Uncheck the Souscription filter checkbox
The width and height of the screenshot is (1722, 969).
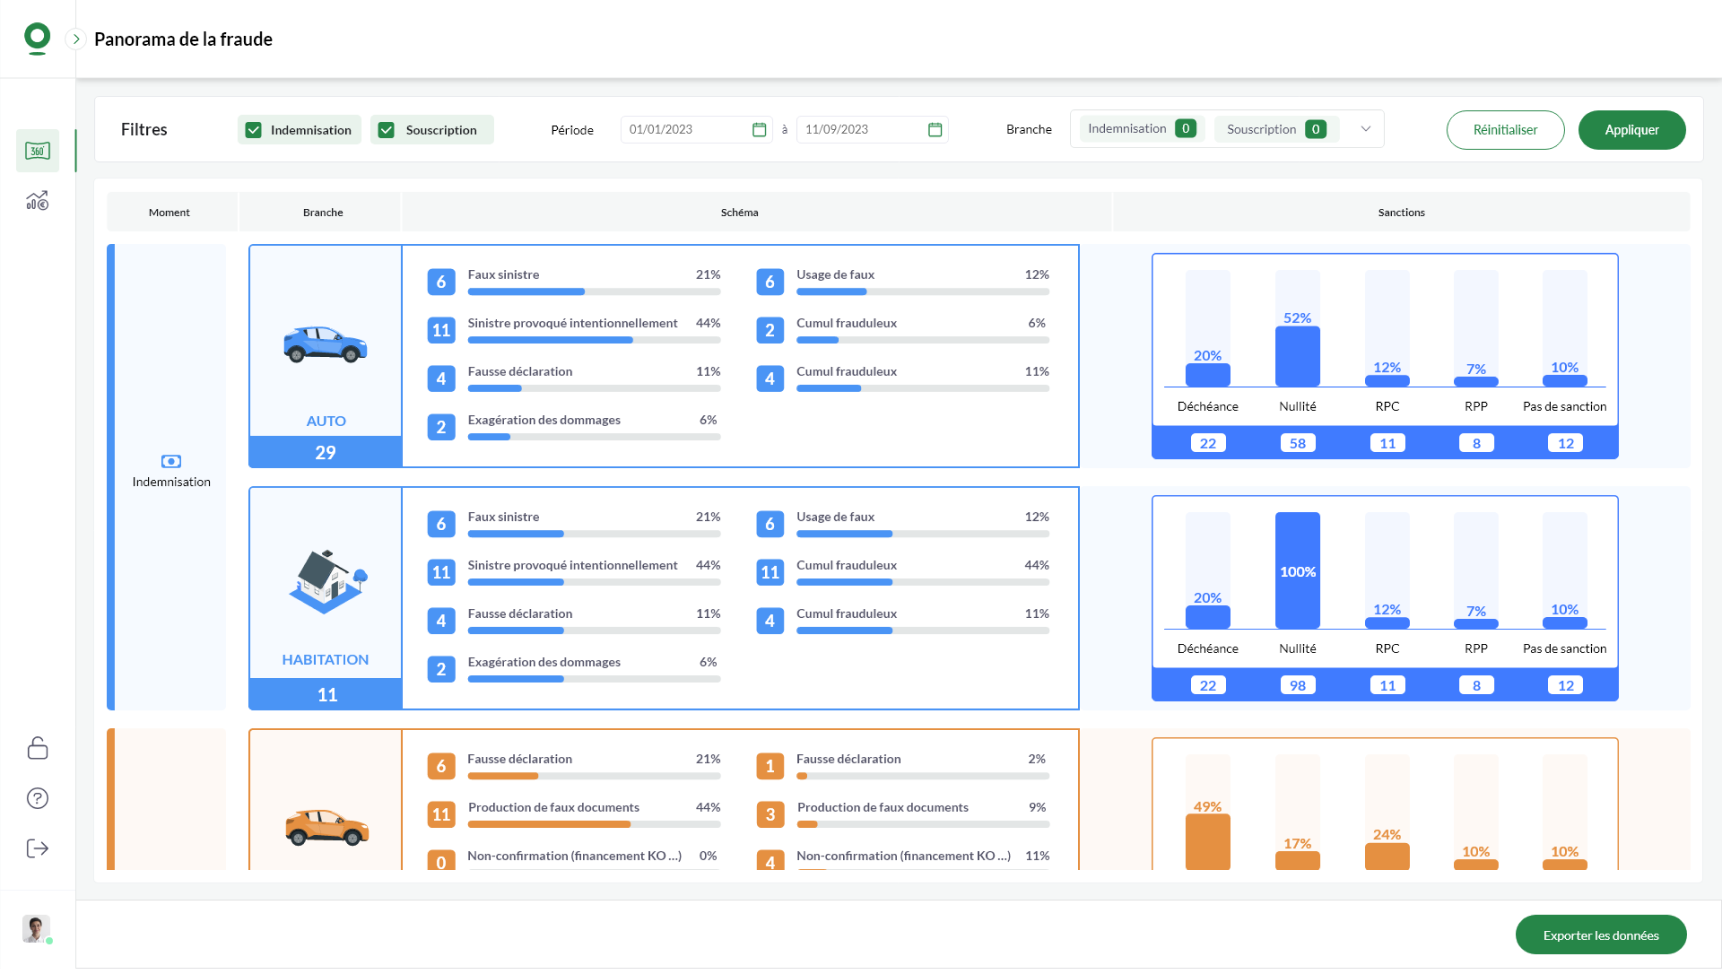point(387,130)
